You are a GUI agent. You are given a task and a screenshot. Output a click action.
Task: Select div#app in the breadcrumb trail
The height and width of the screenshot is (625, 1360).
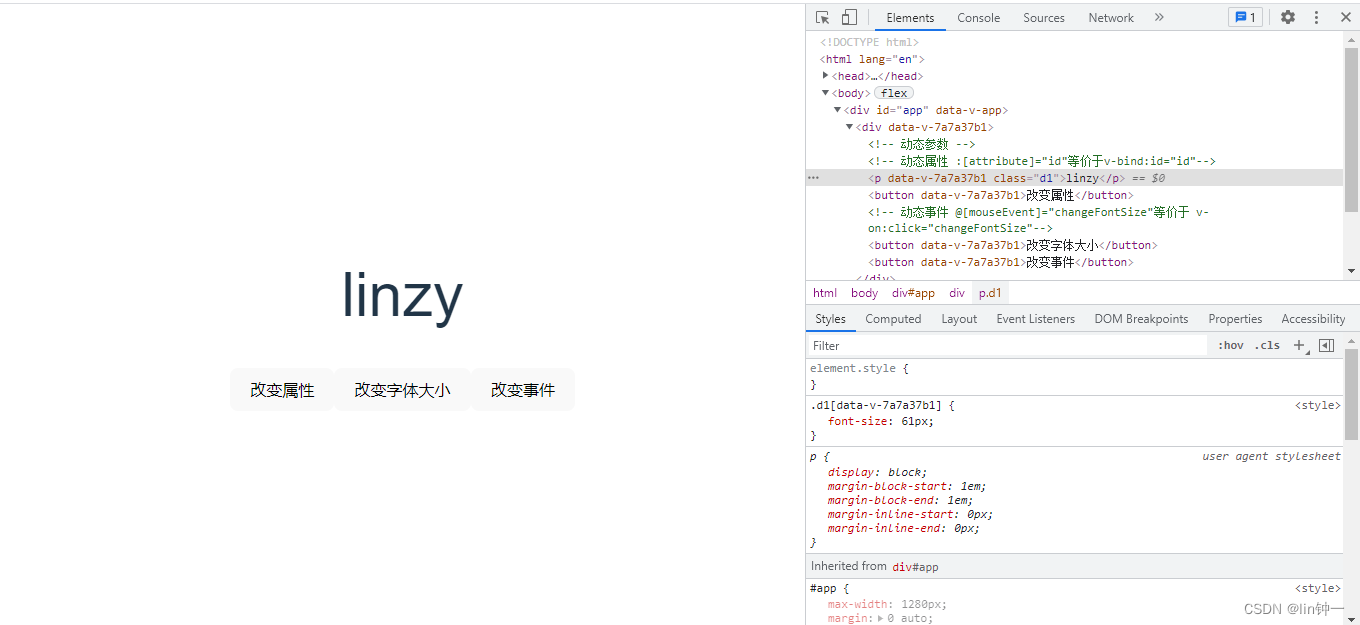[913, 293]
